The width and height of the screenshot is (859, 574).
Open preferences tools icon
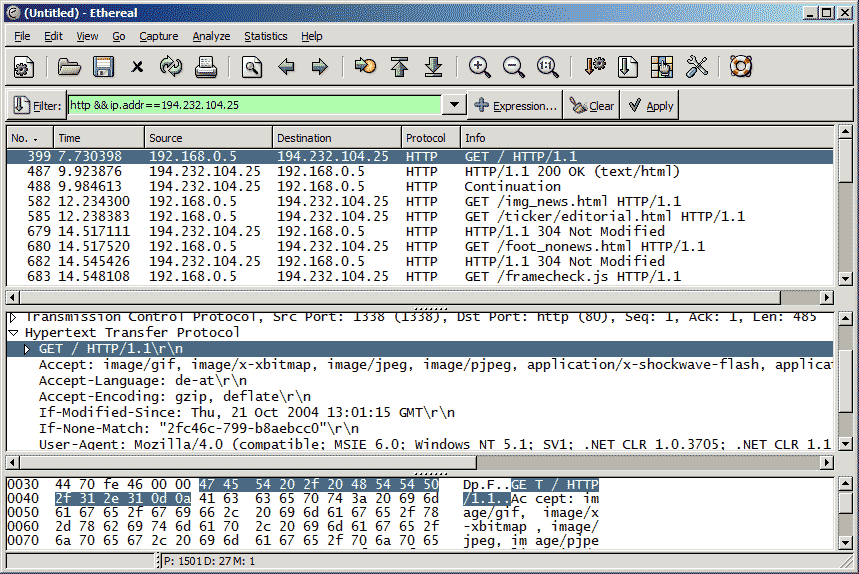click(x=696, y=67)
